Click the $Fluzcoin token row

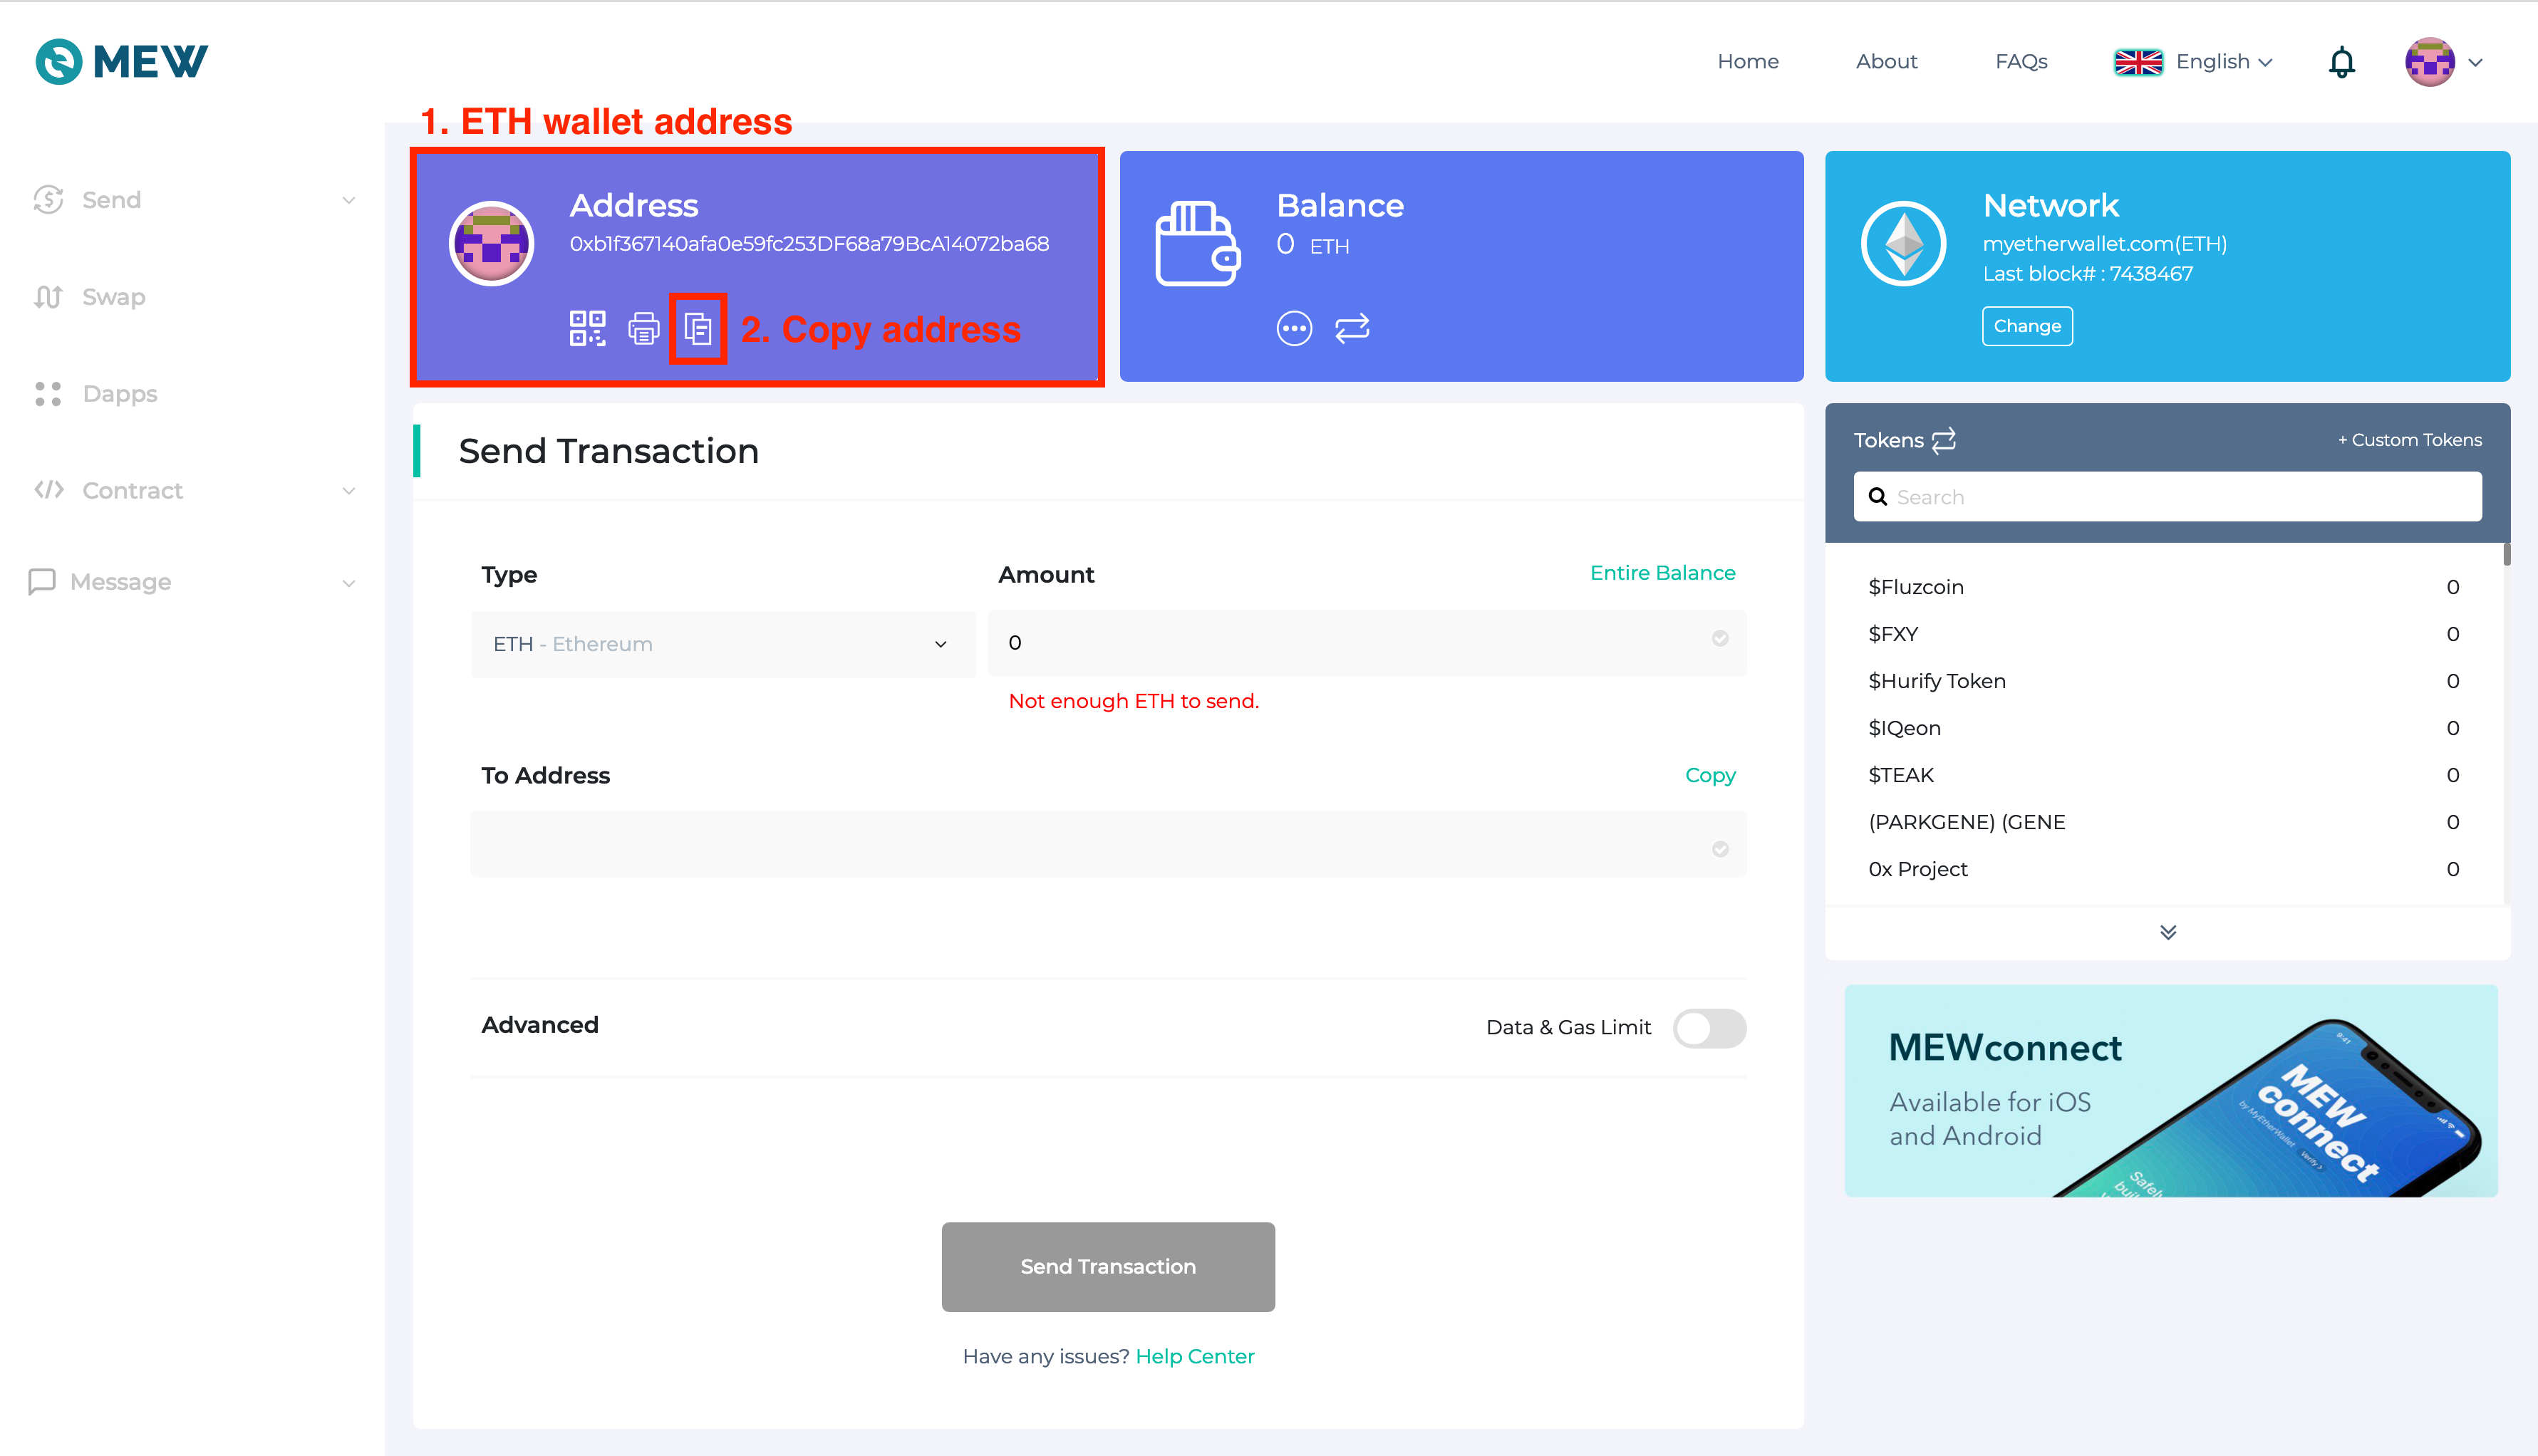coord(2163,587)
